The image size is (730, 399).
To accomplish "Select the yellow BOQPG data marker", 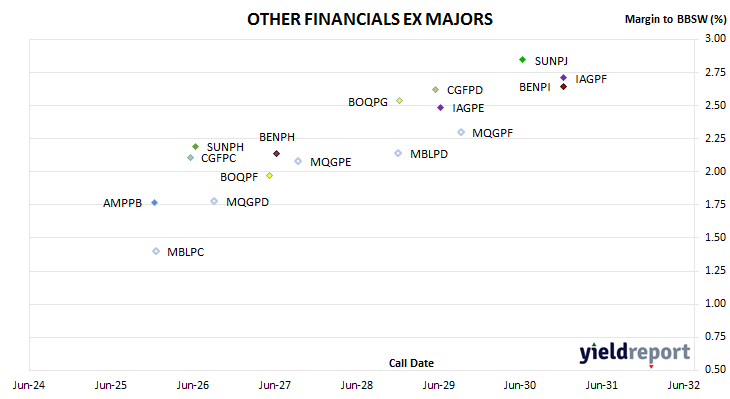I will pos(399,101).
